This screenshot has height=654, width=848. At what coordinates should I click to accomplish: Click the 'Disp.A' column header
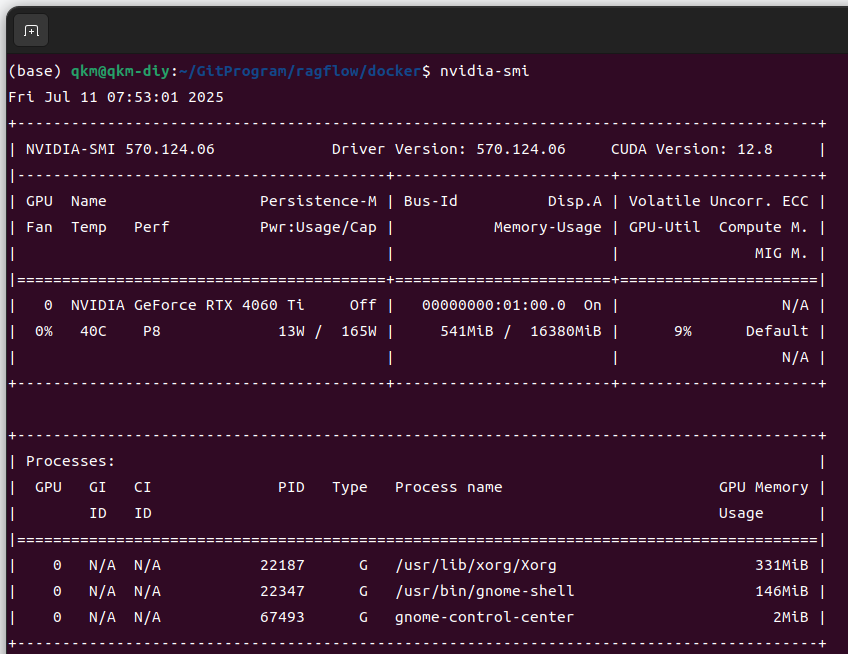[x=574, y=201]
